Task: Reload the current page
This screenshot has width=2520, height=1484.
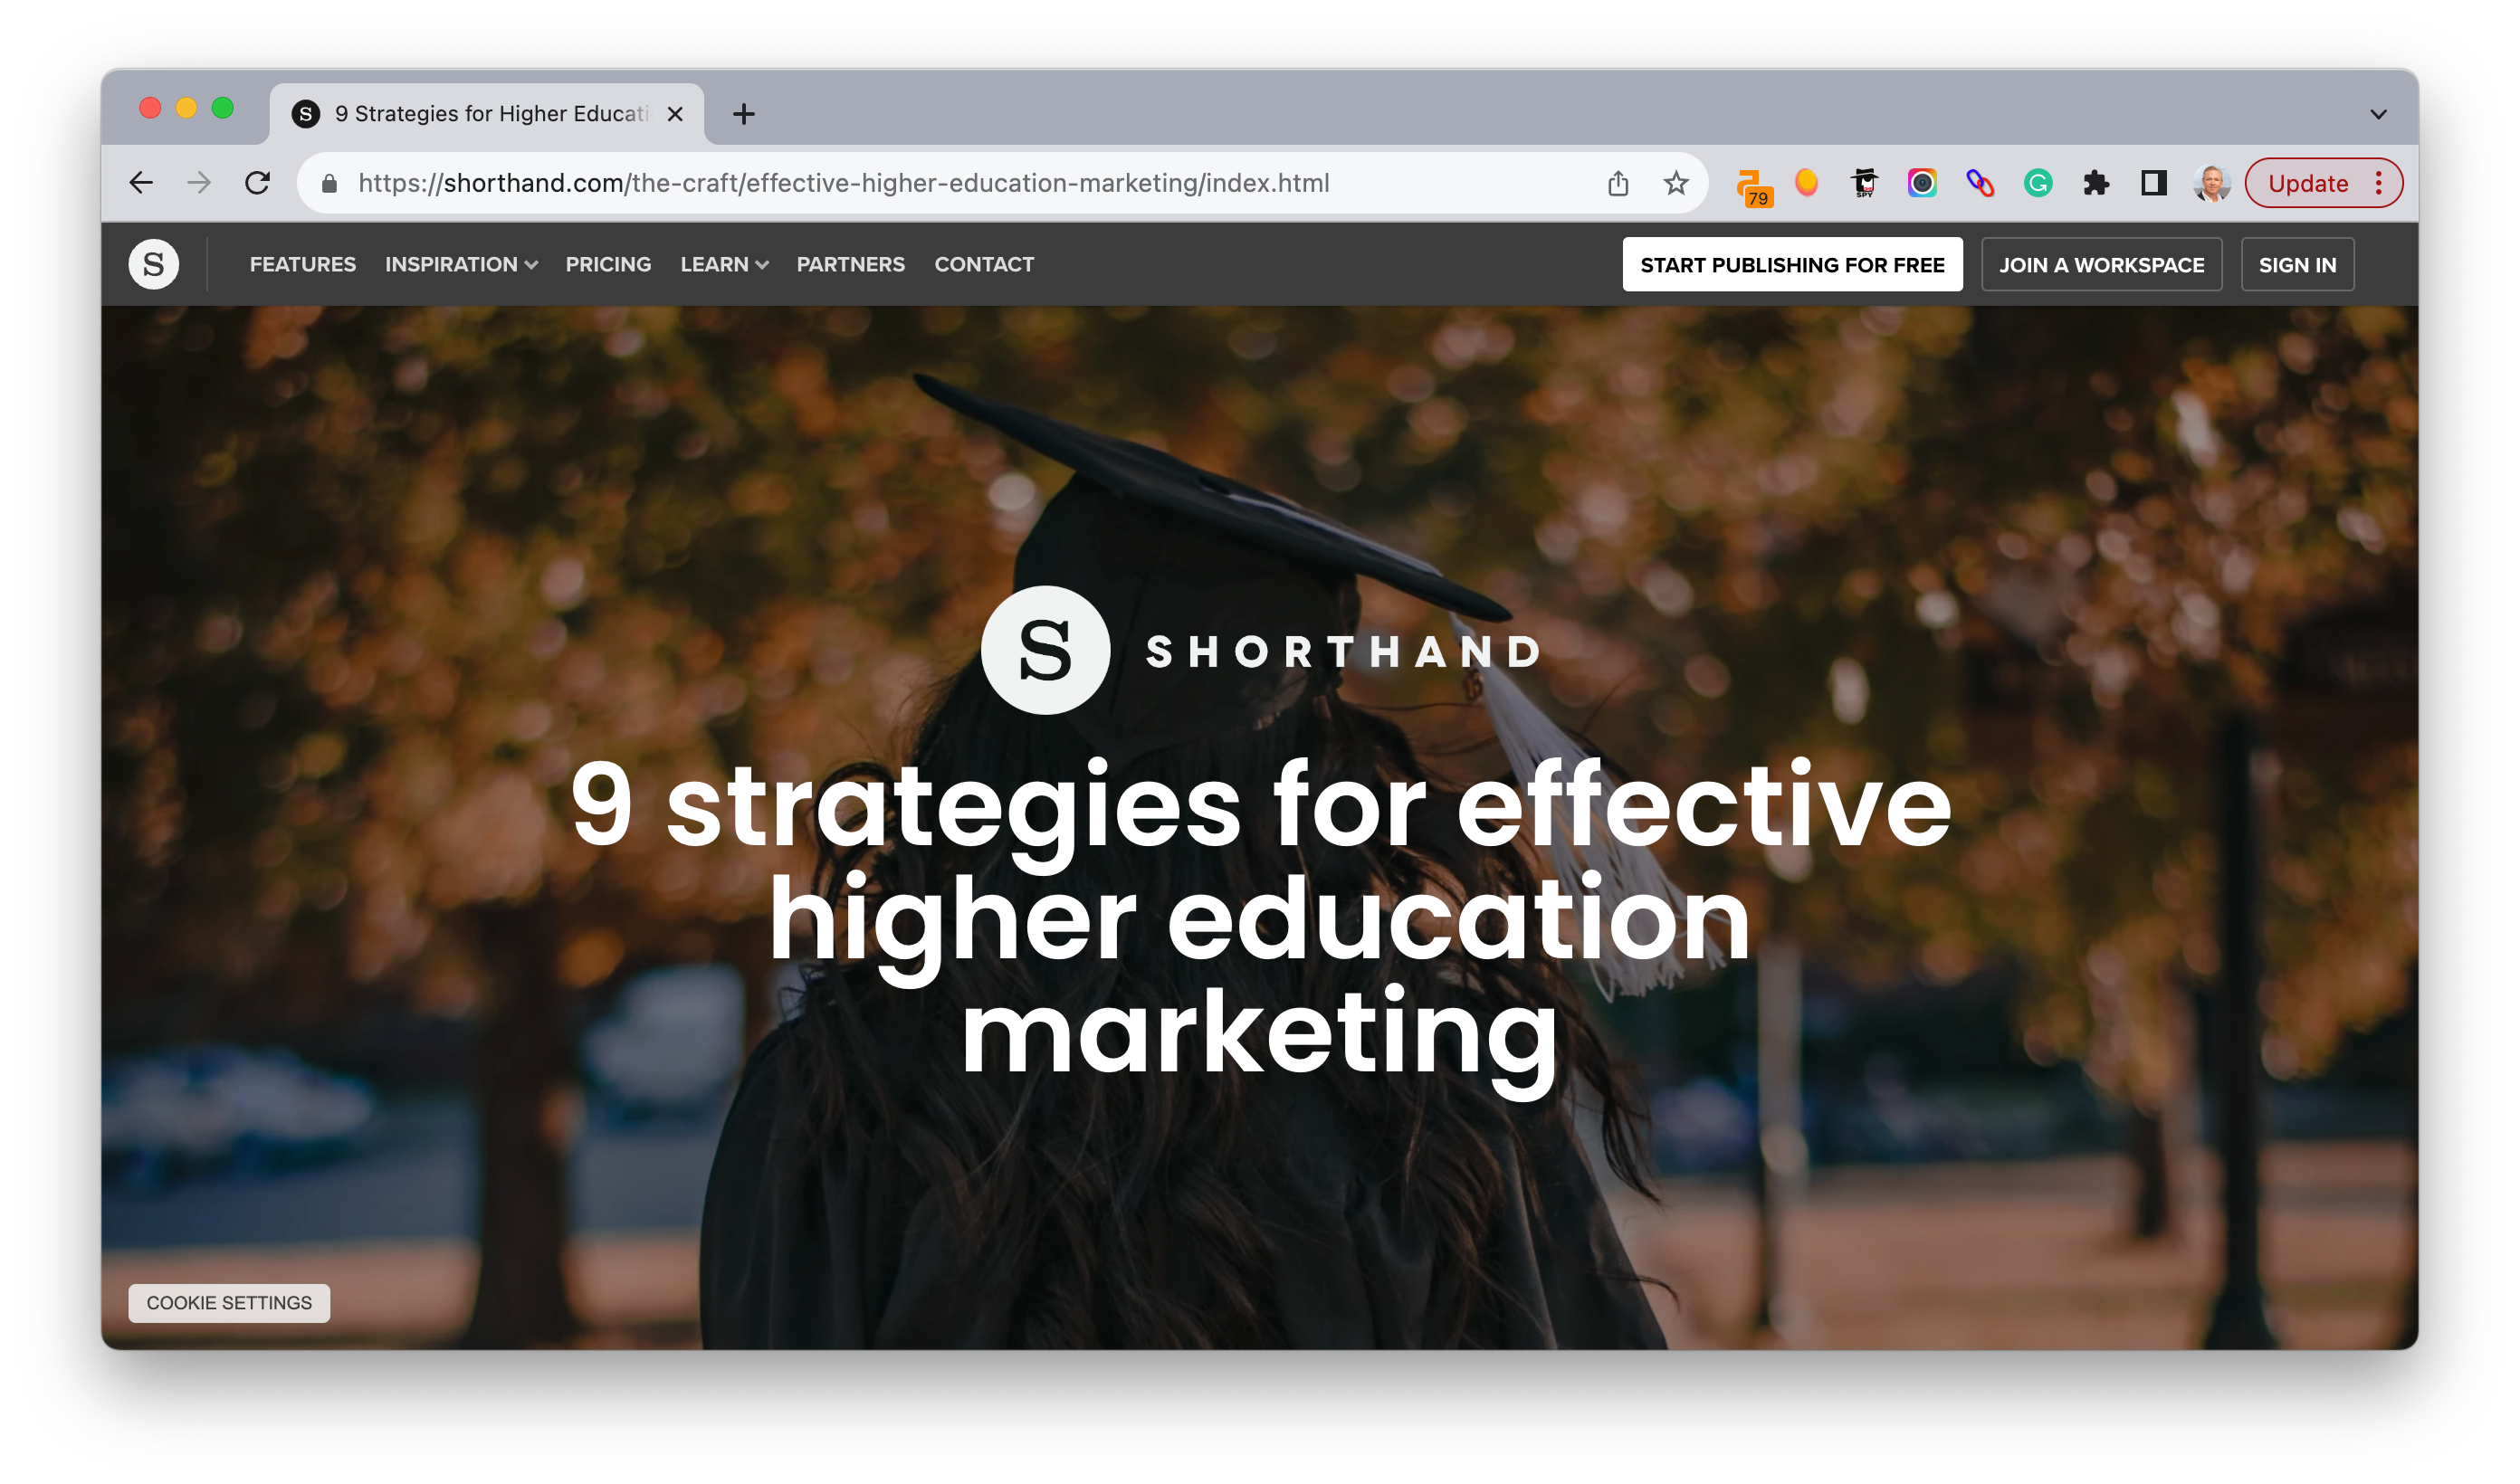Action: [x=258, y=183]
